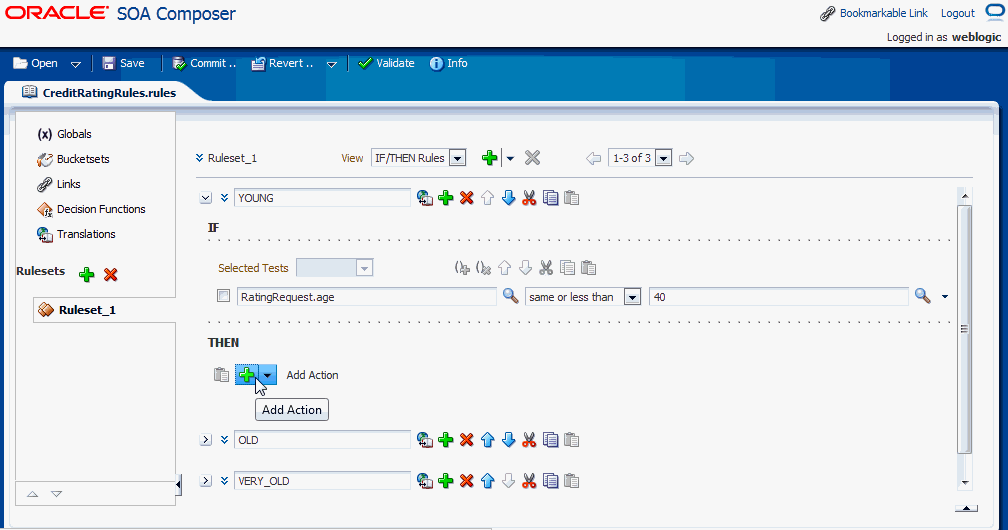Image resolution: width=1008 pixels, height=530 pixels.
Task: Add a new rule using green plus beside View
Action: (x=489, y=158)
